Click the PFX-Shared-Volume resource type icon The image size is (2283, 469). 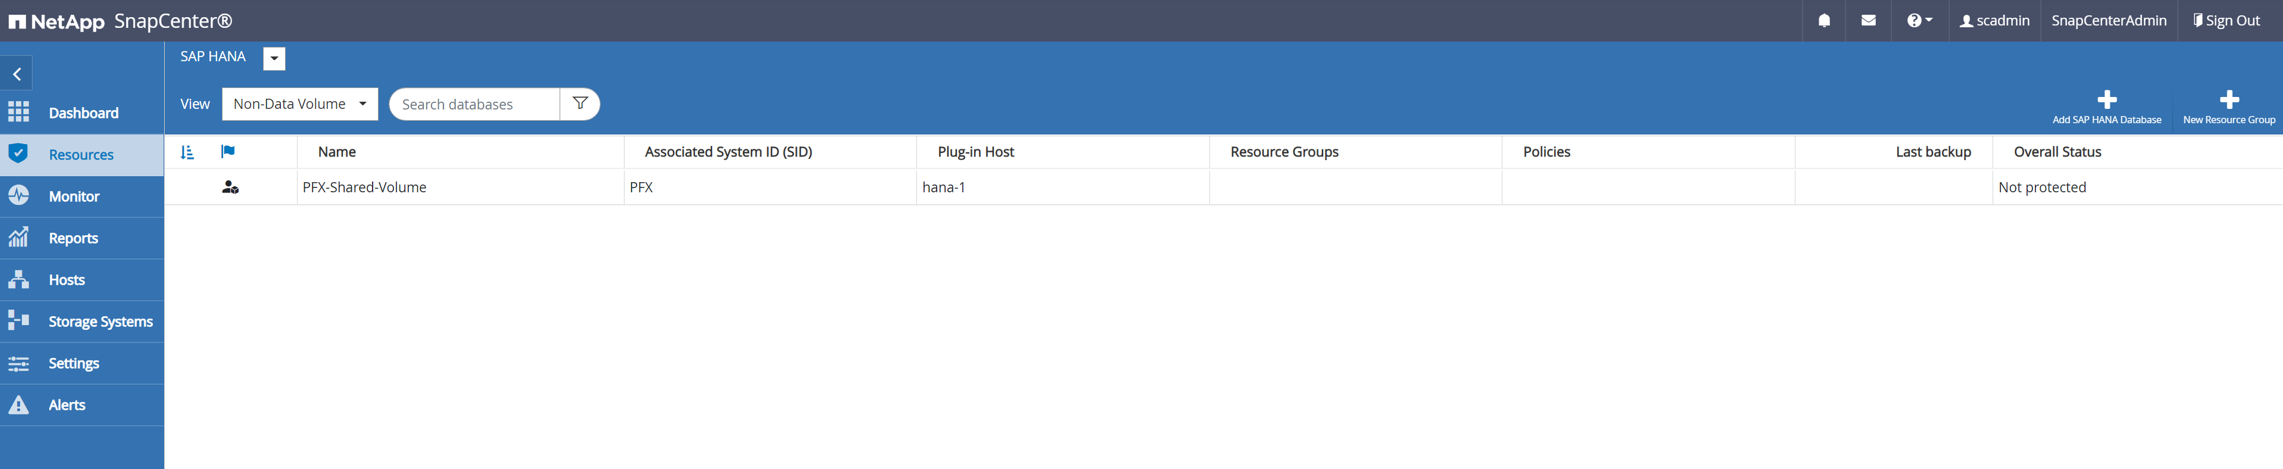pos(230,187)
